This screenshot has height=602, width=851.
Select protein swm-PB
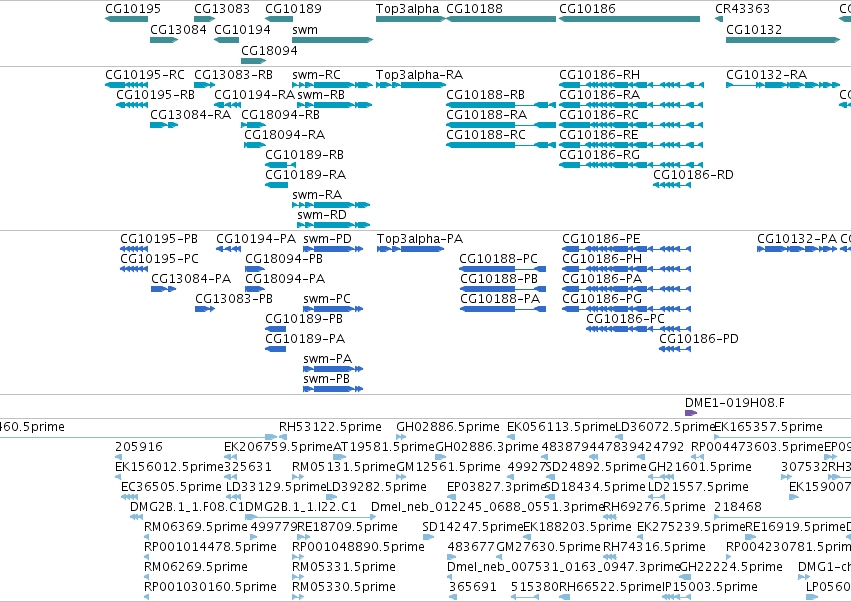coord(326,379)
